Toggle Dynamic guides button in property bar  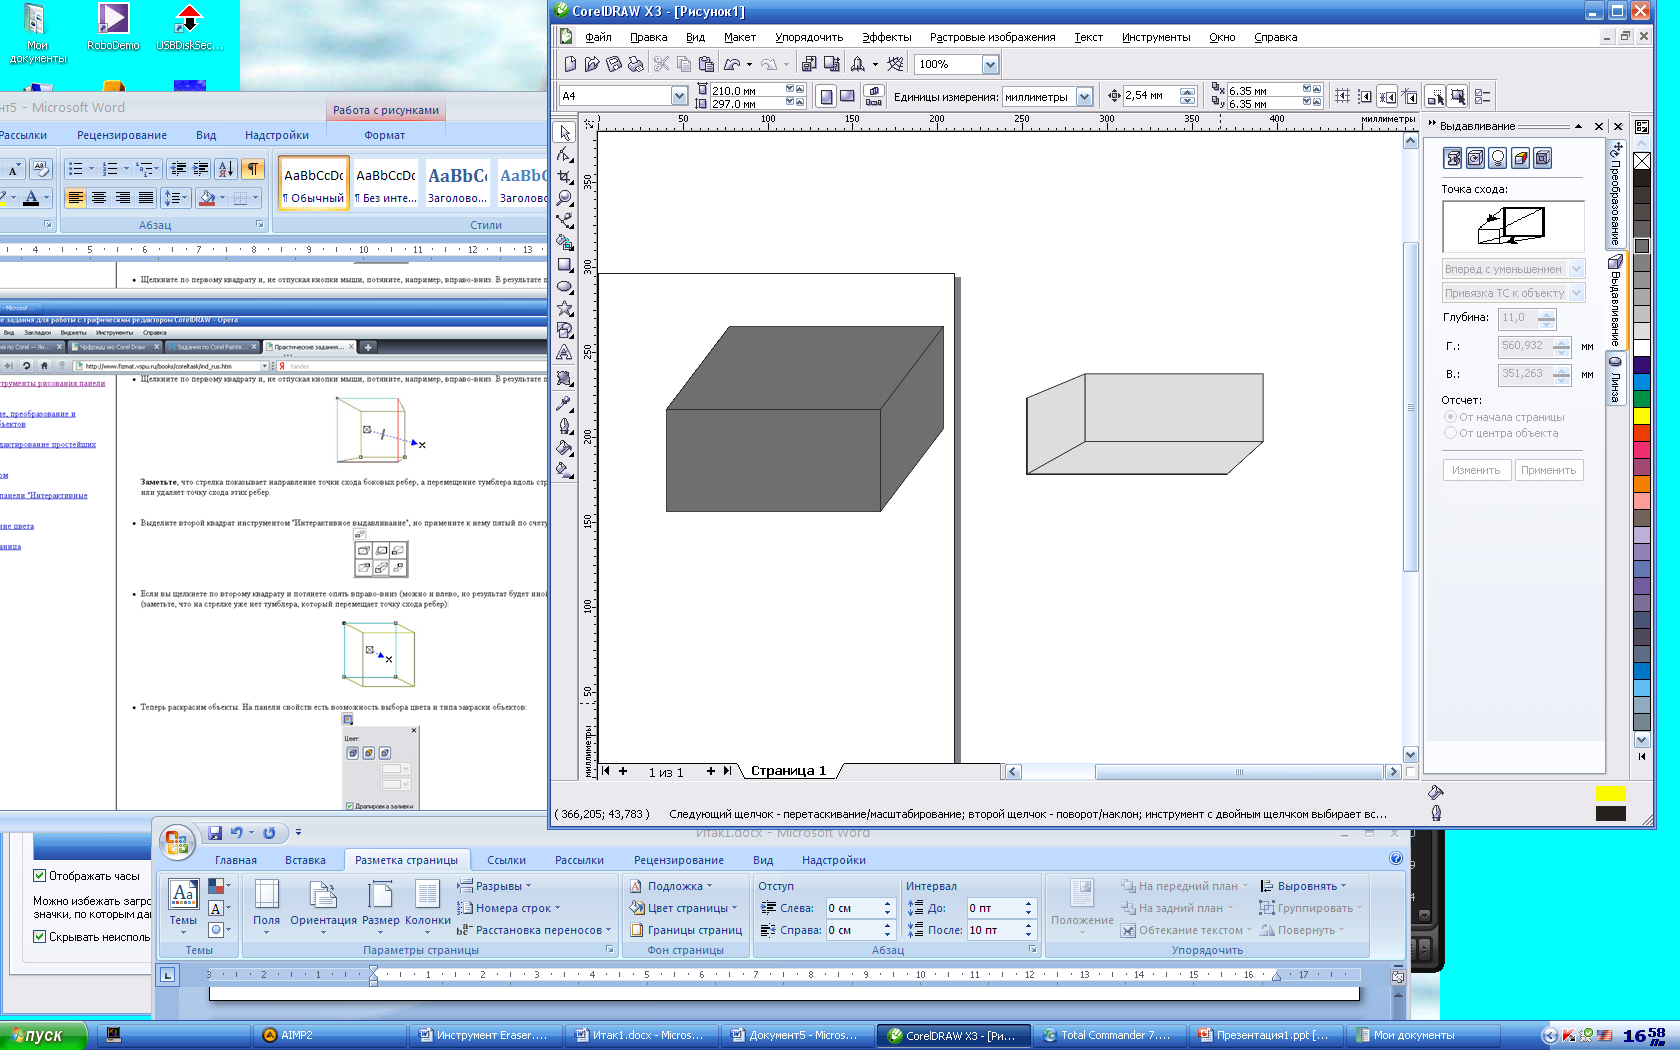click(x=1409, y=96)
